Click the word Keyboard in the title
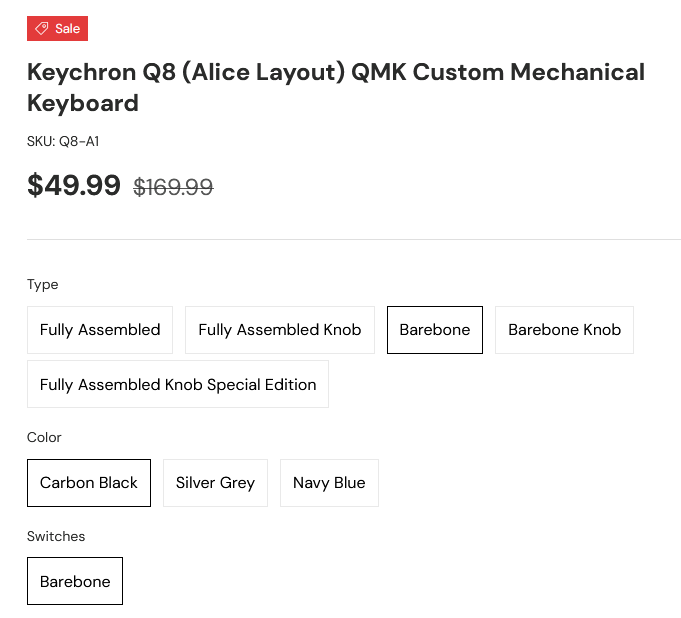The height and width of the screenshot is (618, 681). tap(83, 103)
